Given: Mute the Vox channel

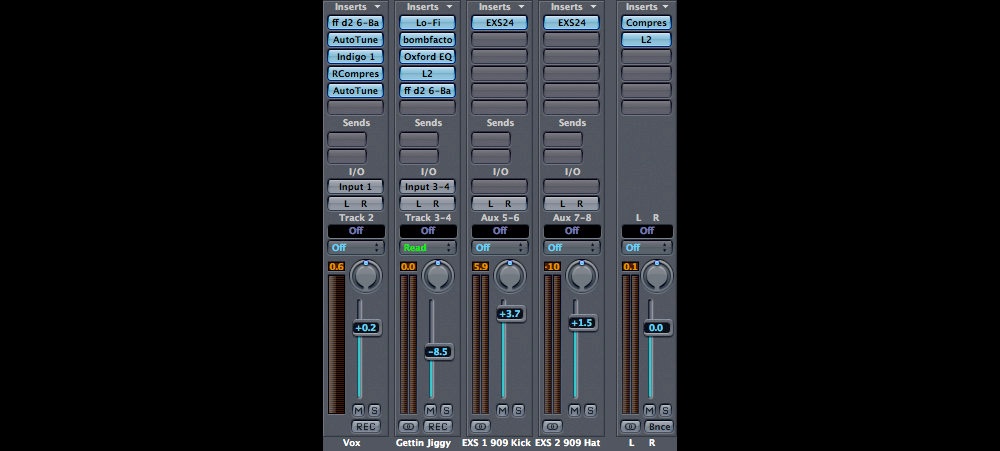Looking at the screenshot, I should [358, 410].
